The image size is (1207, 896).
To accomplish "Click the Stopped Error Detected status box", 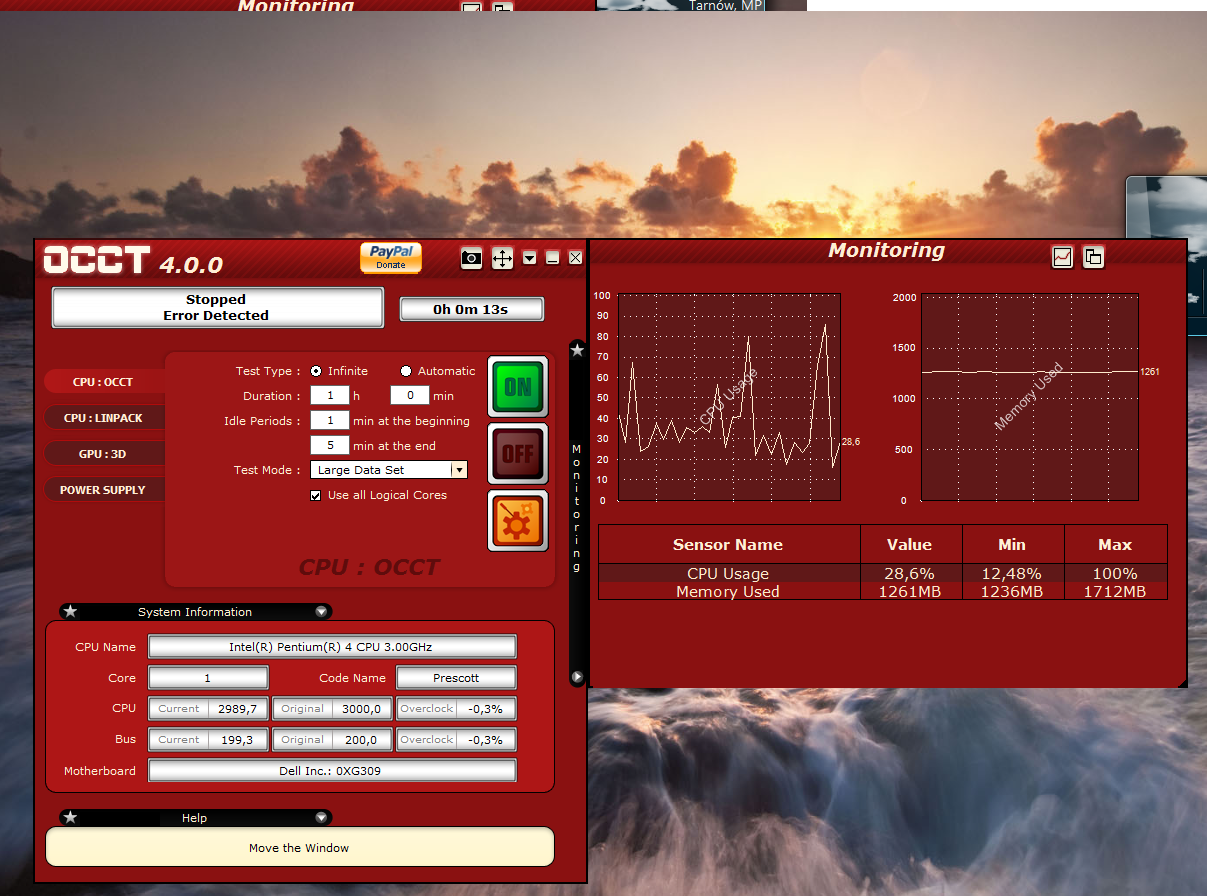I will (x=217, y=308).
